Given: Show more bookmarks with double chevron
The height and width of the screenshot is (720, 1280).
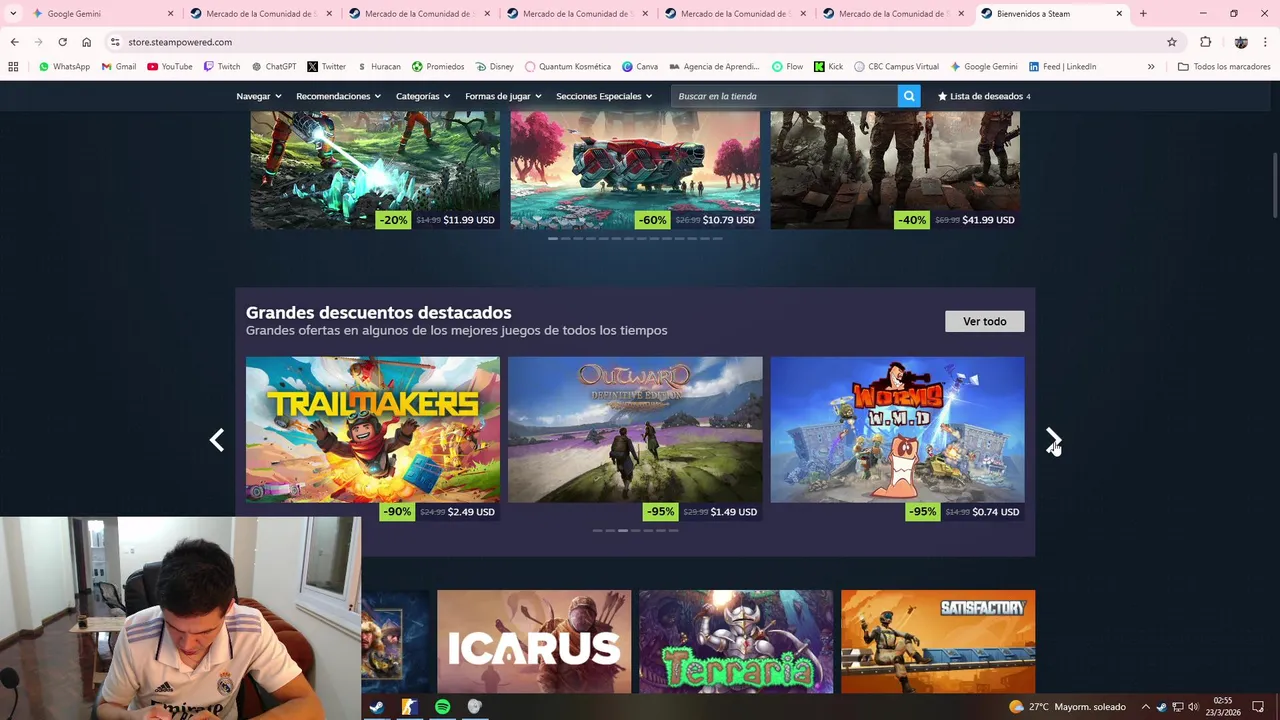Looking at the screenshot, I should coord(1150,67).
